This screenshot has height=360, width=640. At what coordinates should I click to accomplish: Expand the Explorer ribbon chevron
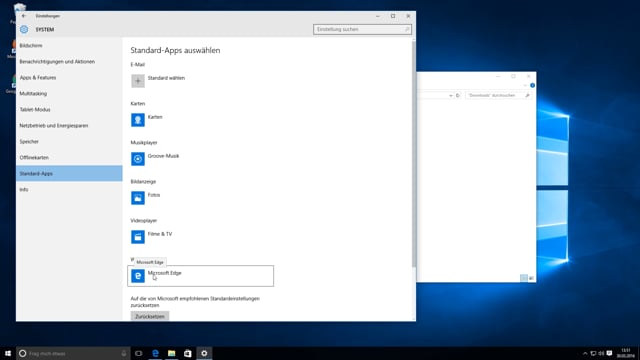pos(525,85)
